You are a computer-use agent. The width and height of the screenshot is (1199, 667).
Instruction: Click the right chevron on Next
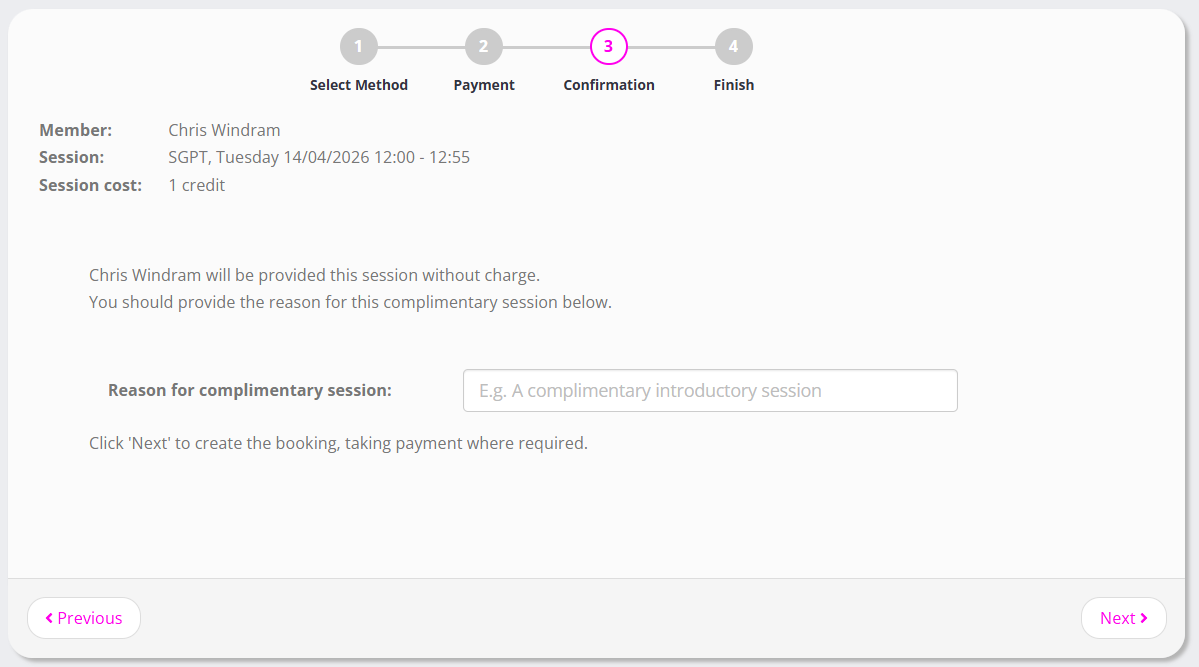pos(1144,618)
